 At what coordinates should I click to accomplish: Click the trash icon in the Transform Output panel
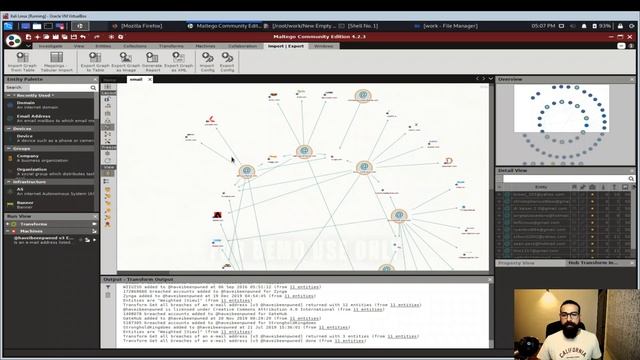click(x=108, y=295)
